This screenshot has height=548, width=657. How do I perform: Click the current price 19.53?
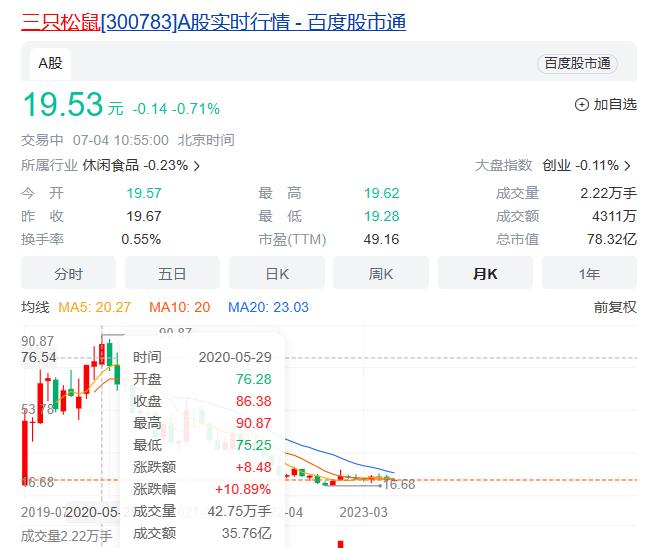click(63, 104)
